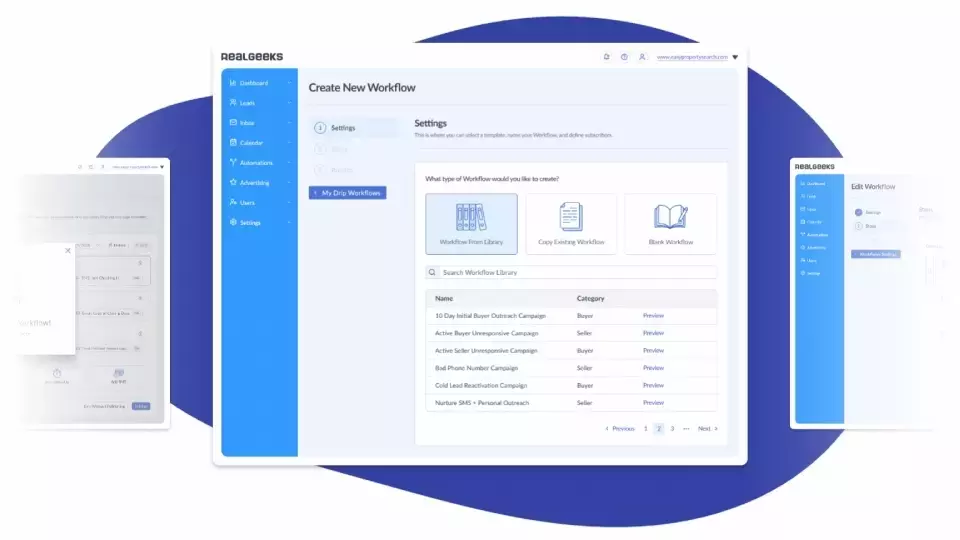
Task: Click the notifications bell icon in header
Action: tap(606, 57)
